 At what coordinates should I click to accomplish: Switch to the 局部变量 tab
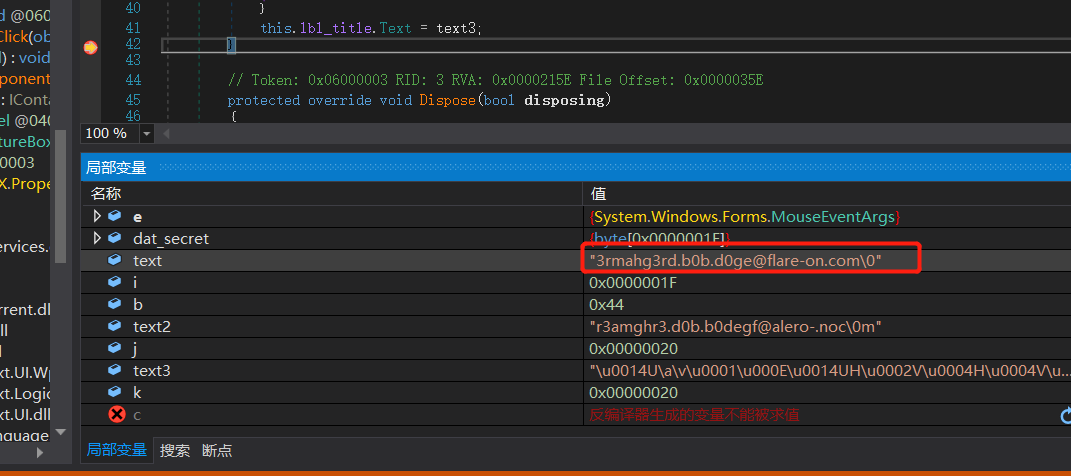[116, 450]
